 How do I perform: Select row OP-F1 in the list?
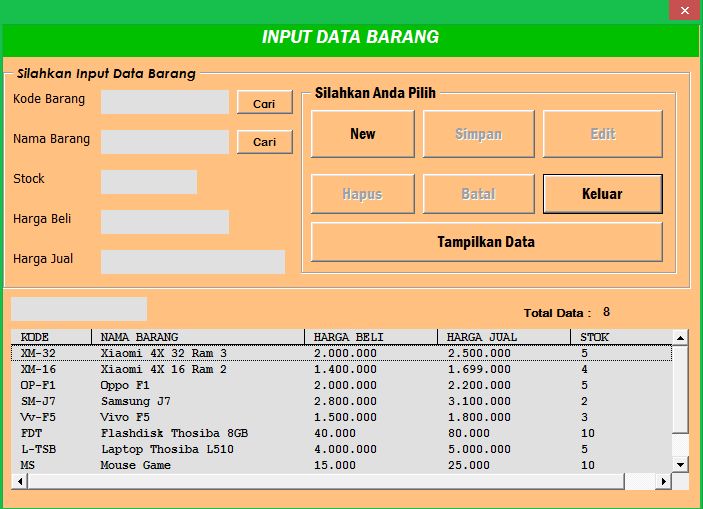click(342, 385)
